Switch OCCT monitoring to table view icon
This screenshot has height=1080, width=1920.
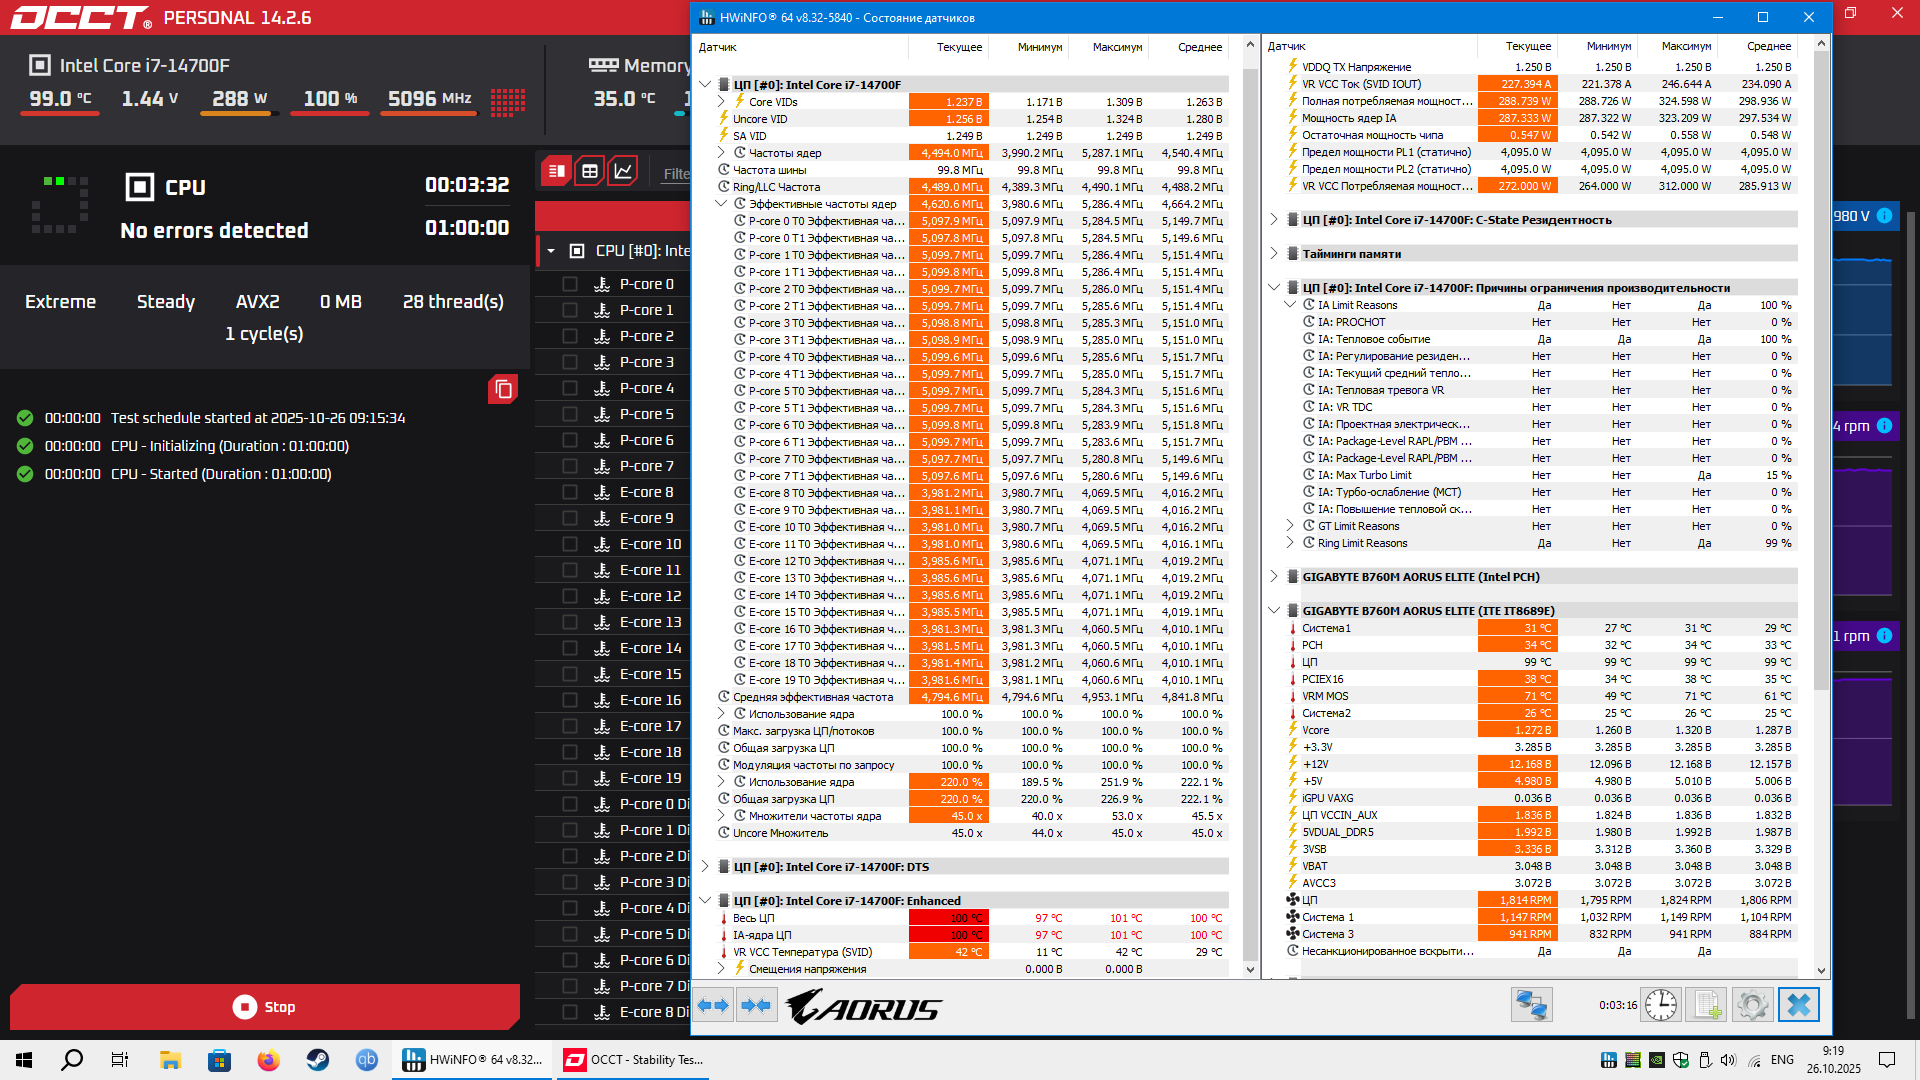point(590,171)
